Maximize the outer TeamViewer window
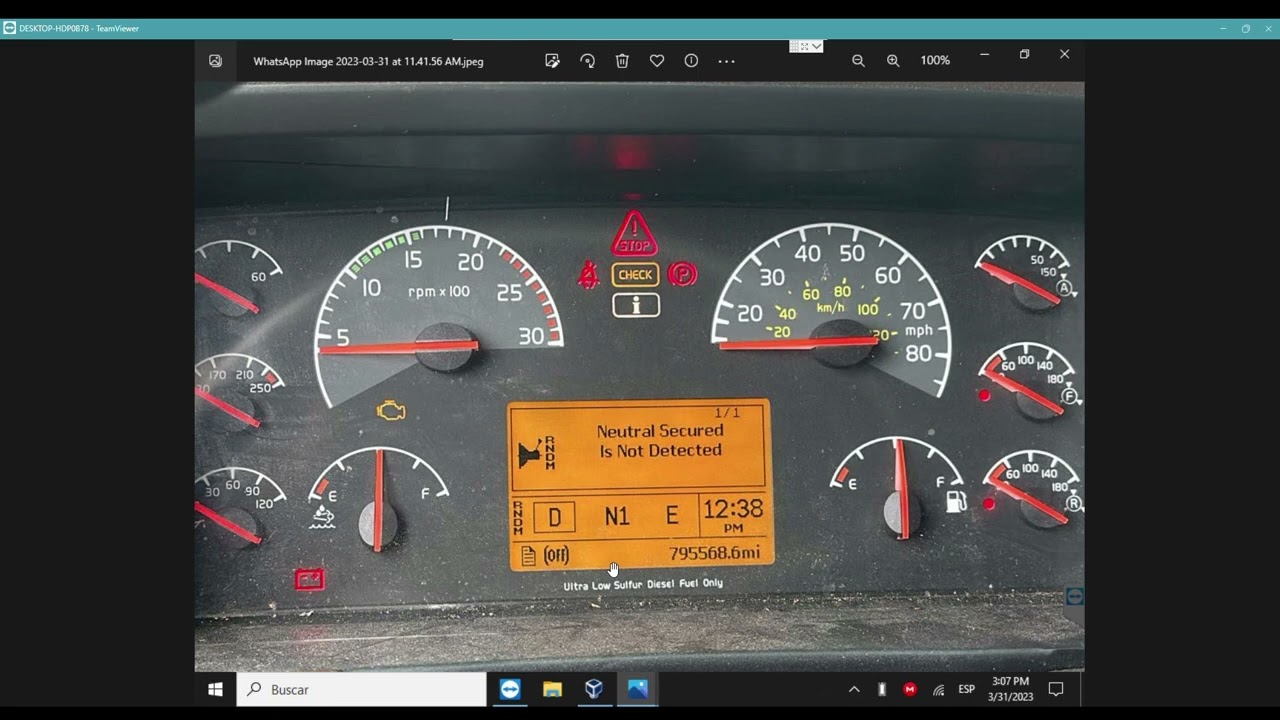This screenshot has height=720, width=1280. (x=1246, y=28)
